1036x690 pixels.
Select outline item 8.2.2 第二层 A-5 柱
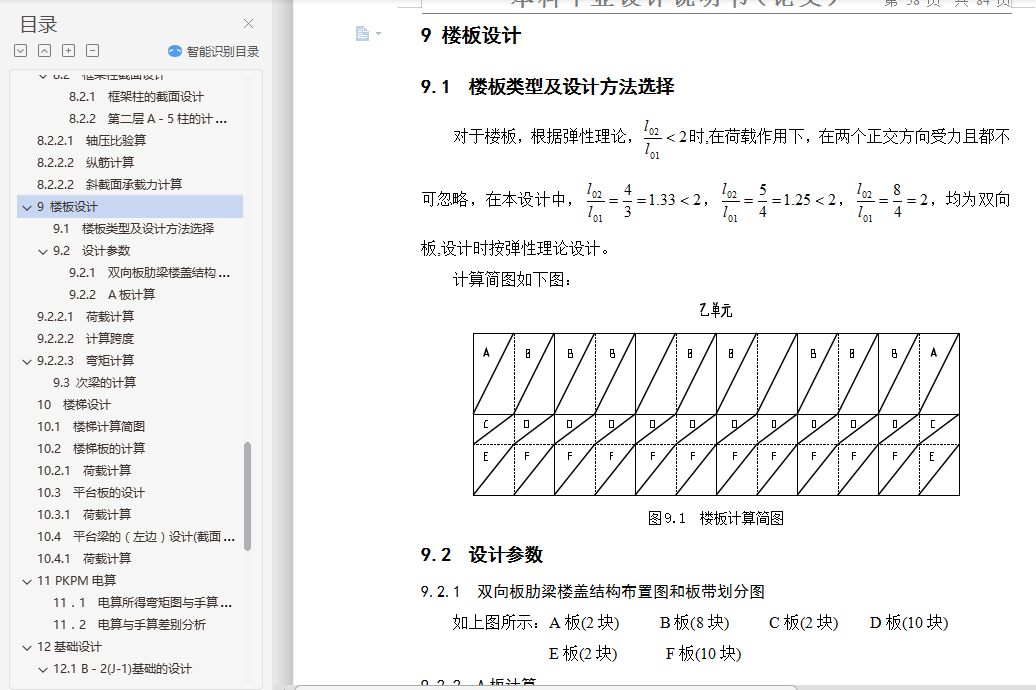tap(148, 119)
